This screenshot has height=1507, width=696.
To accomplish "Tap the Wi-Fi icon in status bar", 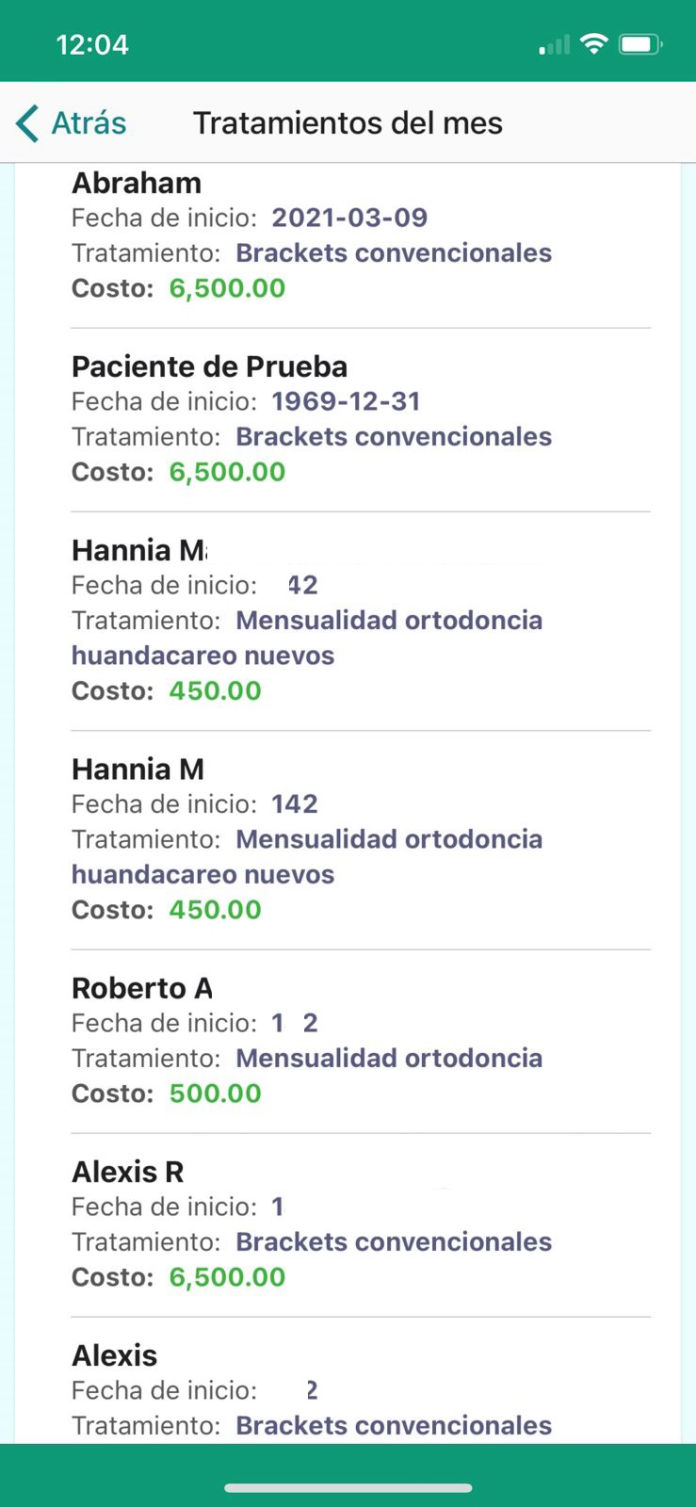I will tap(594, 44).
